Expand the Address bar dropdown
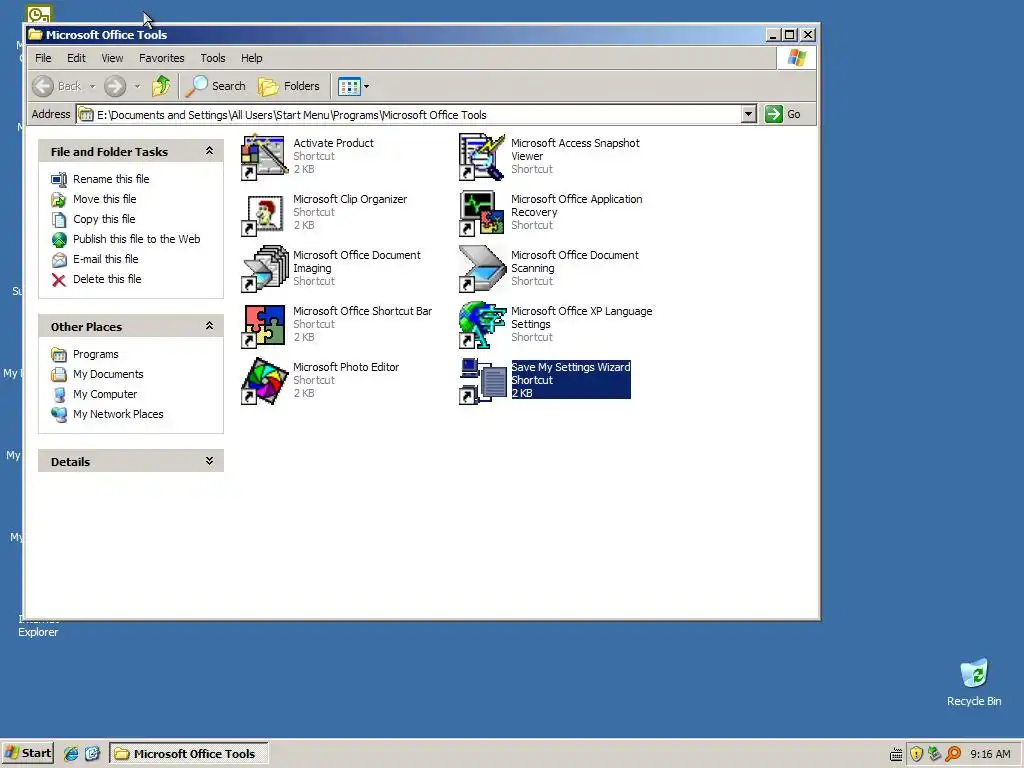 pos(749,114)
